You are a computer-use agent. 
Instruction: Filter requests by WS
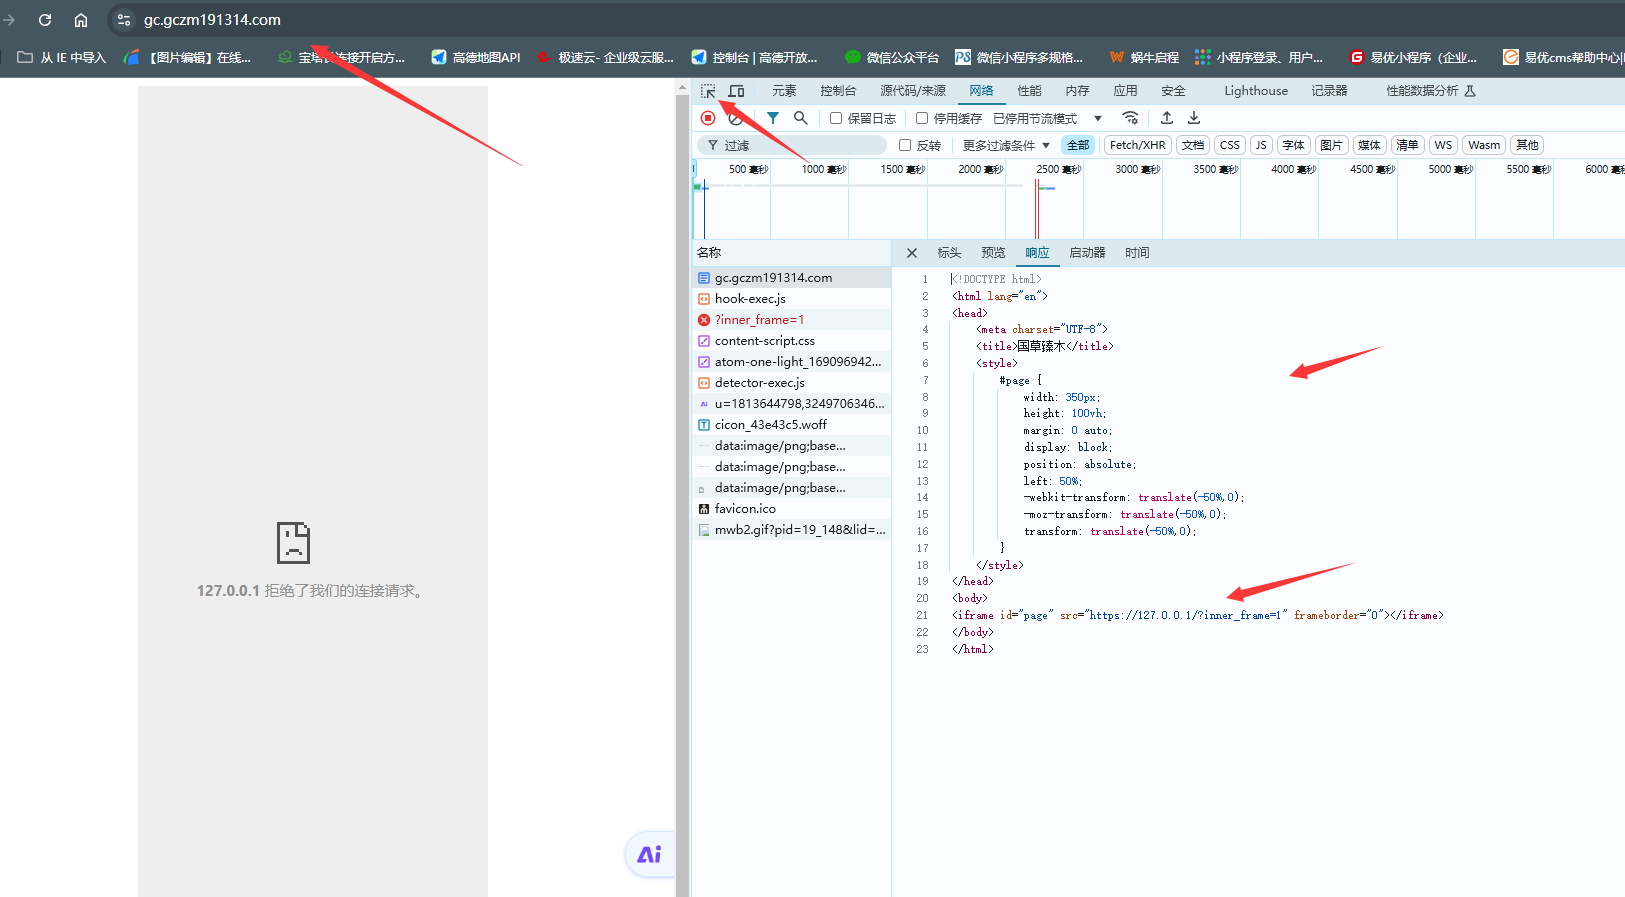coord(1443,145)
